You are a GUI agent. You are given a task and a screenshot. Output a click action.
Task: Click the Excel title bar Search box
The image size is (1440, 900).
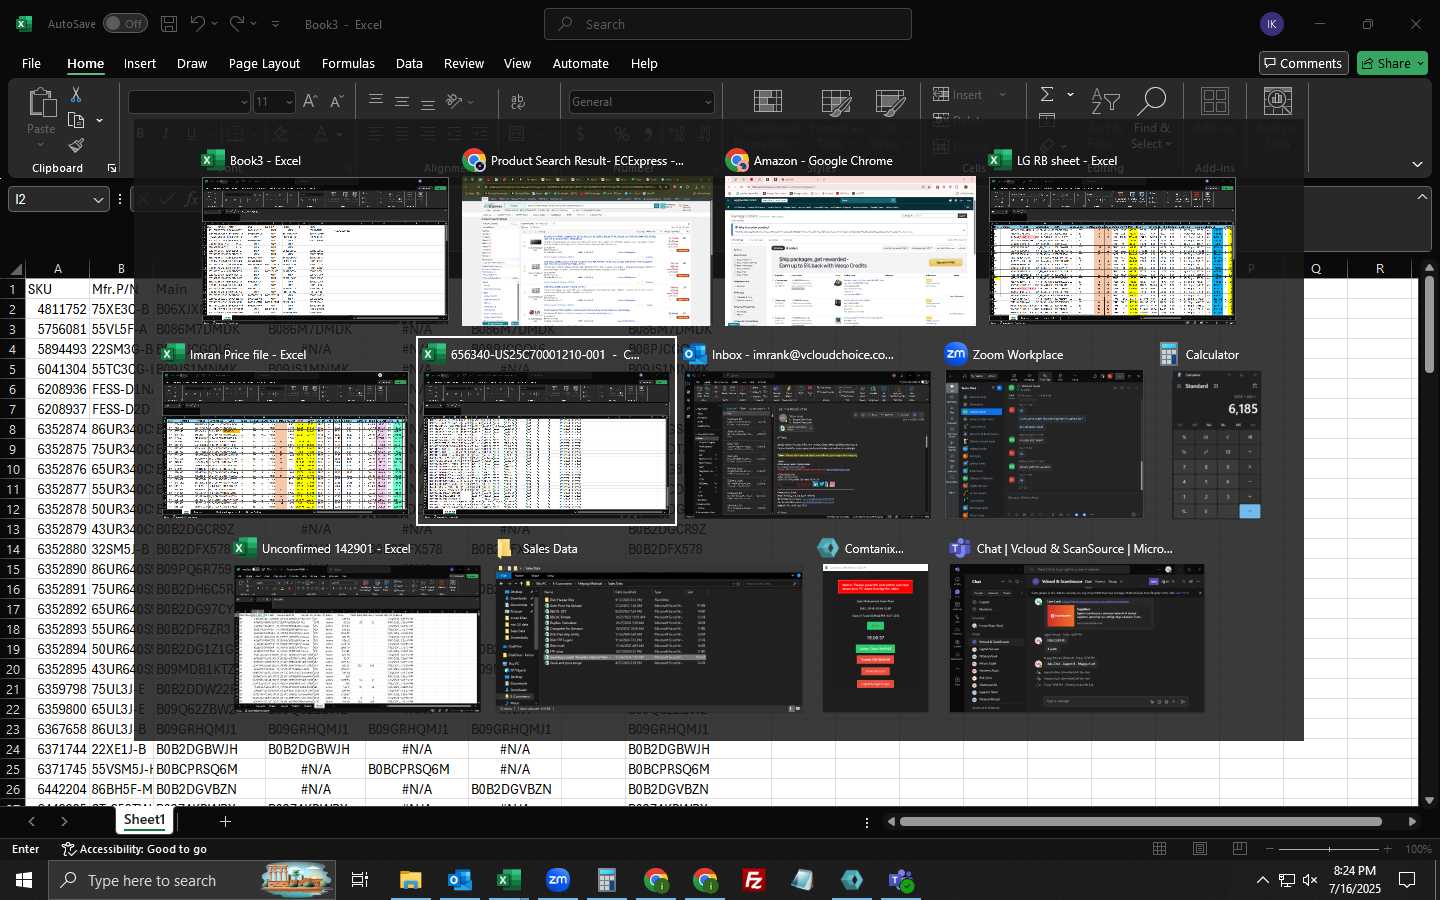728,24
